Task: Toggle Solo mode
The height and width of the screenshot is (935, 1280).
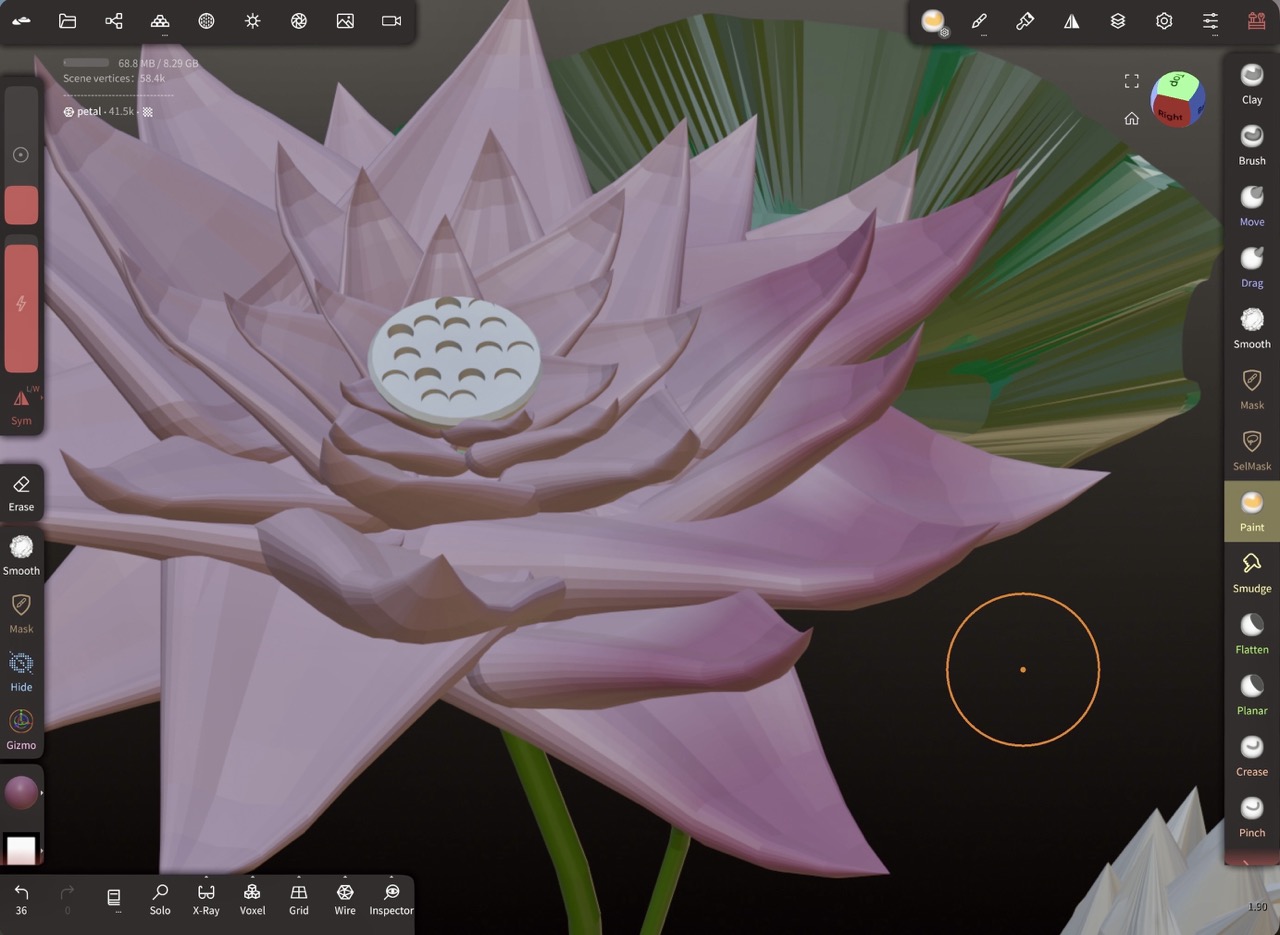Action: coord(160,899)
